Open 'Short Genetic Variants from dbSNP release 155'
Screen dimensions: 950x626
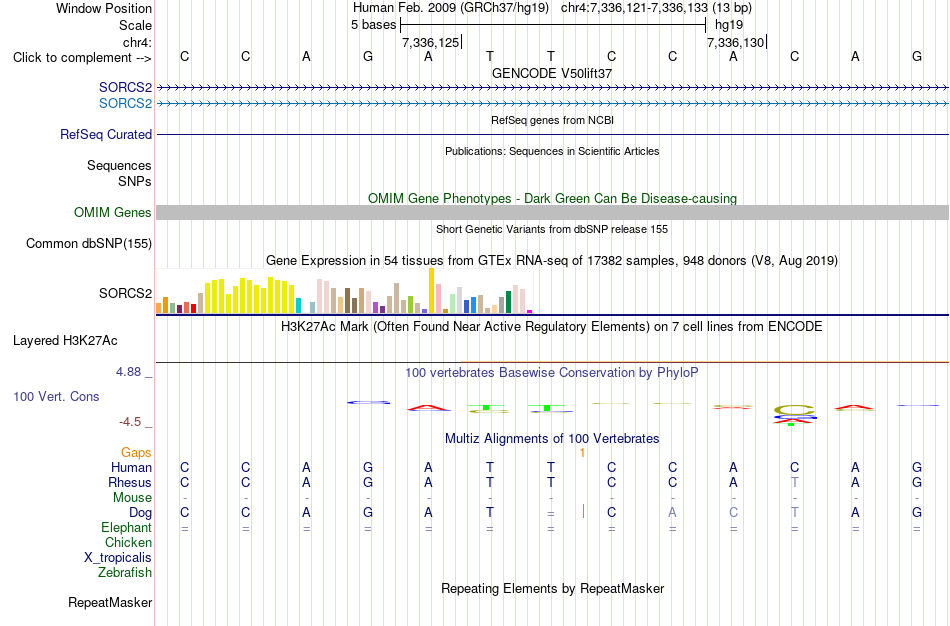point(552,229)
